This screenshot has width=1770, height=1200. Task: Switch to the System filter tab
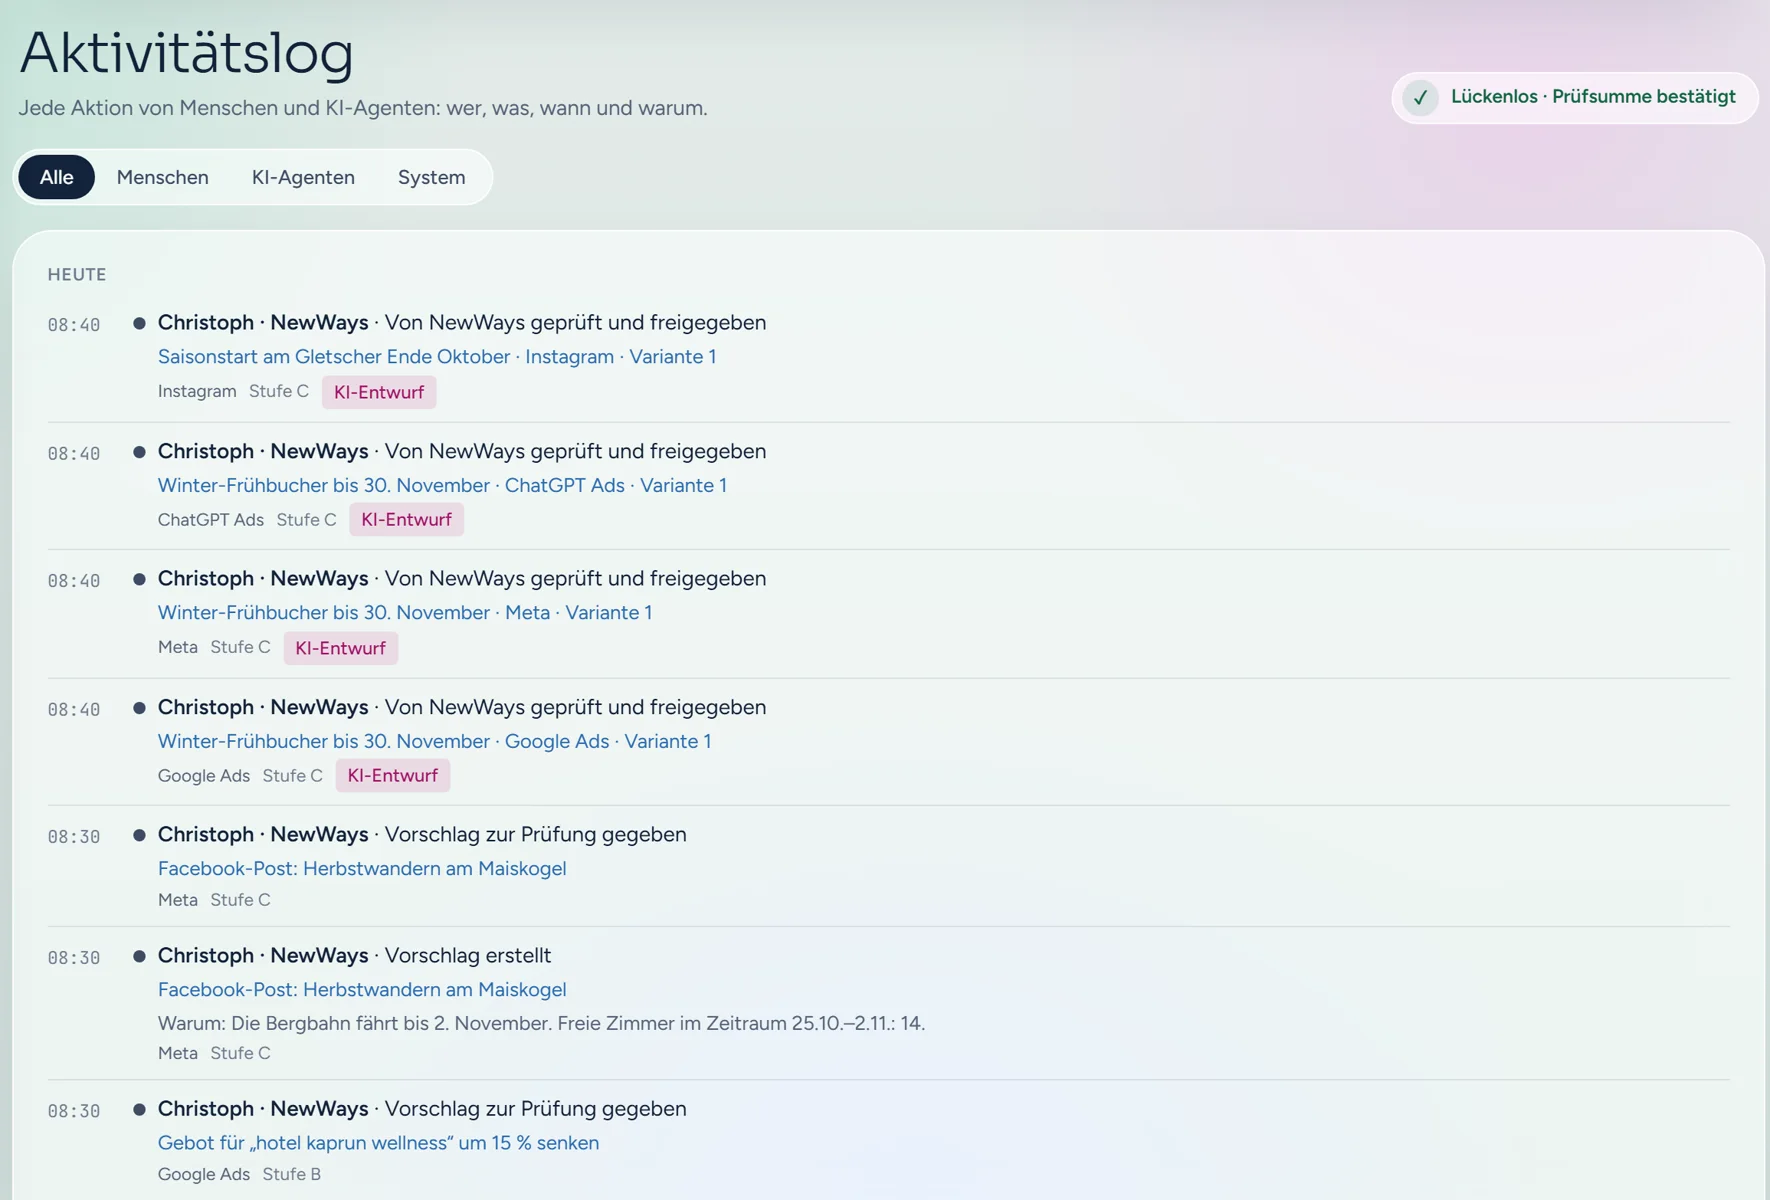[x=431, y=177]
